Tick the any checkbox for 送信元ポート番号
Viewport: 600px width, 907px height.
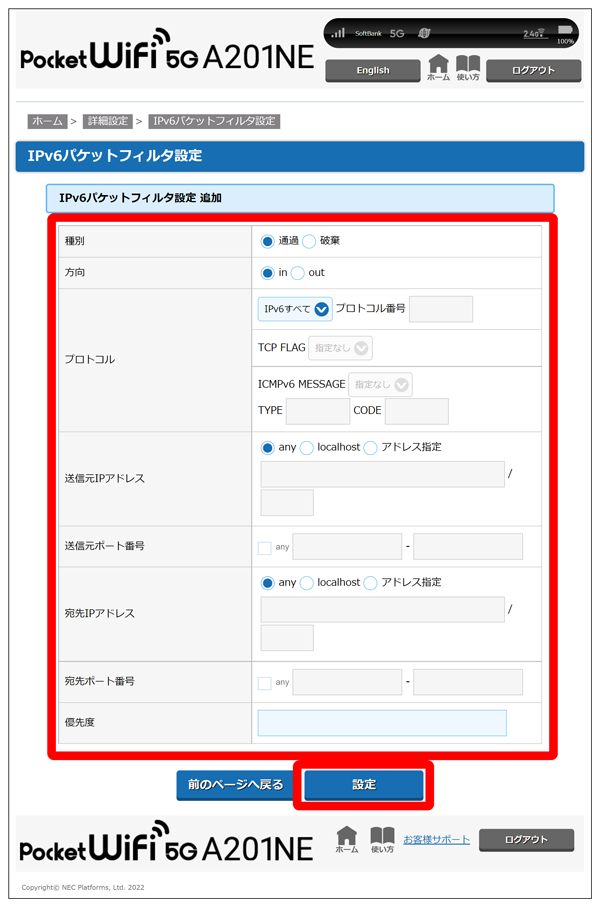[264, 547]
